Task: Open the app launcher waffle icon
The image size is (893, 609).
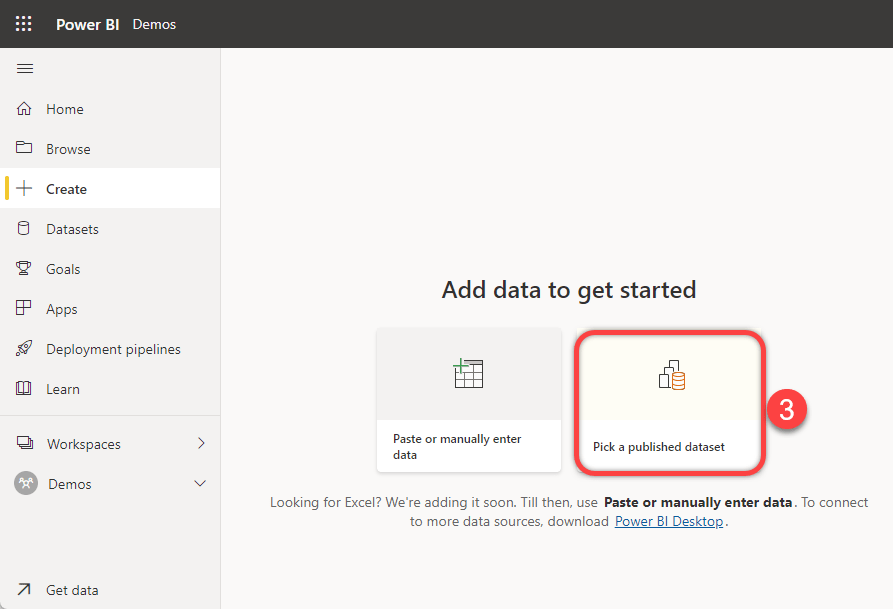Action: [x=24, y=24]
